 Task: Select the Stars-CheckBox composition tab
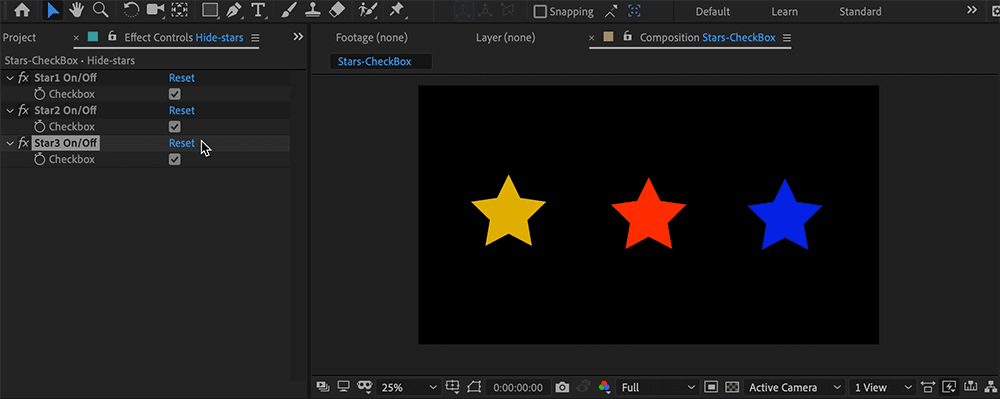(380, 62)
